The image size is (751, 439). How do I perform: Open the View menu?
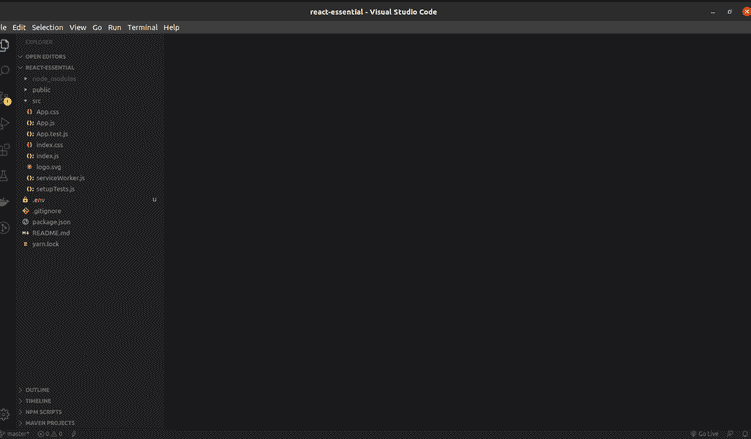coord(78,27)
